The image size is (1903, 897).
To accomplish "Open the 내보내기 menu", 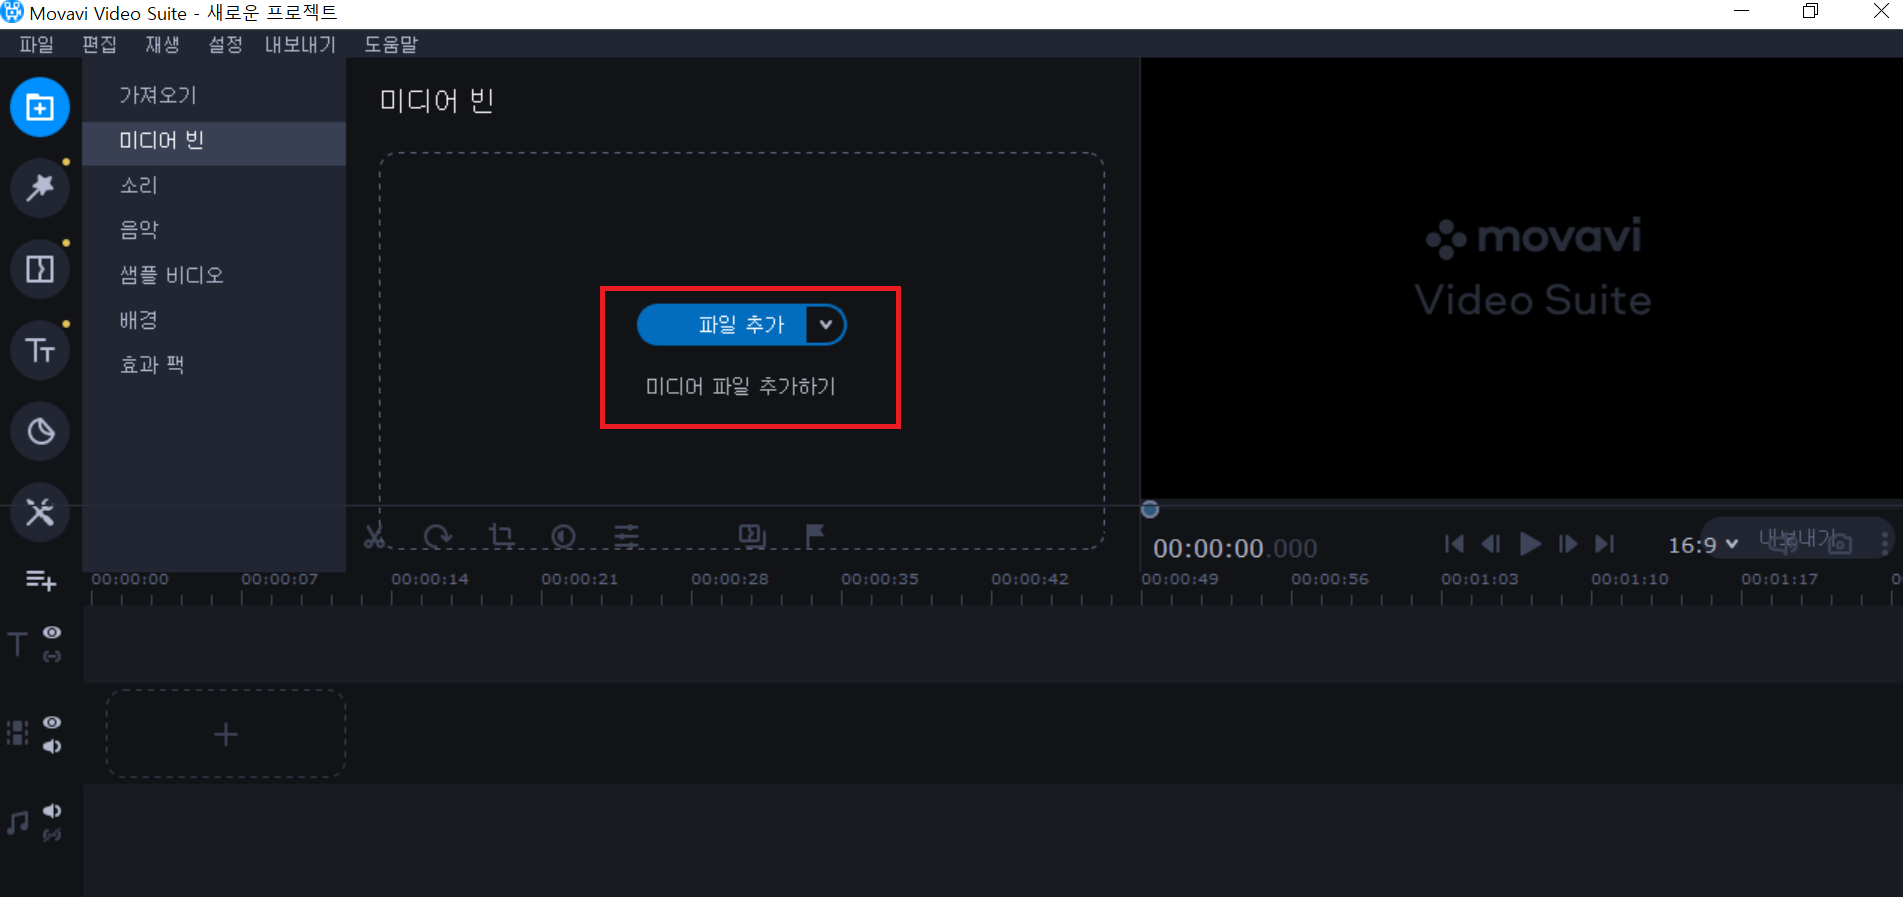I will (x=300, y=44).
